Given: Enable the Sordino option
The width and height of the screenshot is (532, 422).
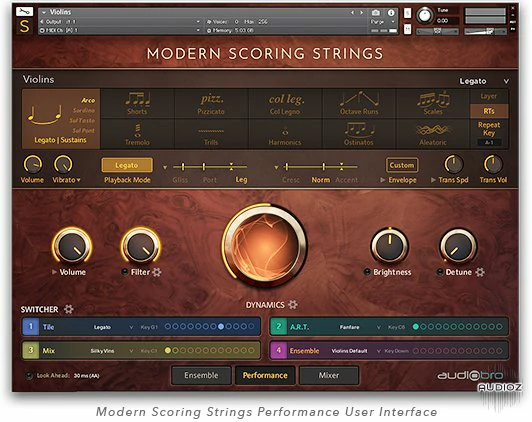Looking at the screenshot, I should 84,110.
